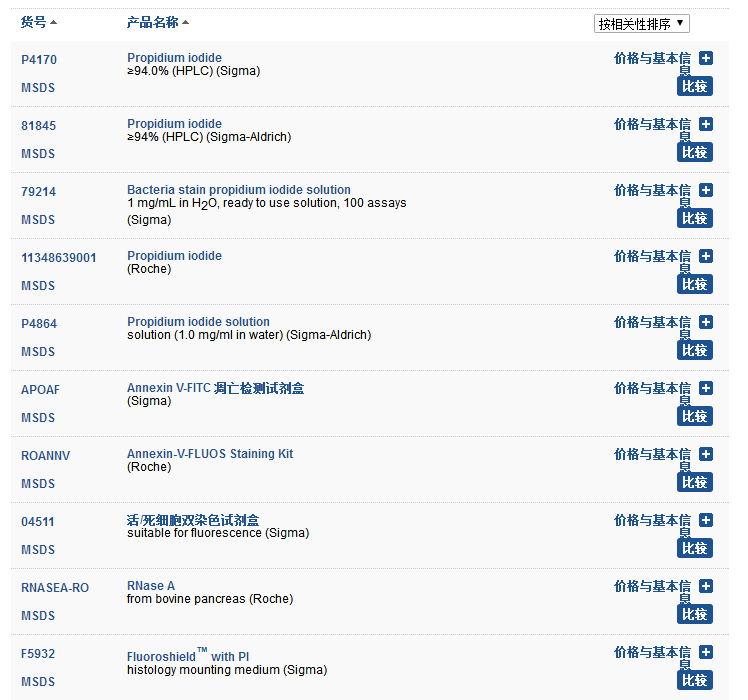Expand pricing plus icon for 04511

pyautogui.click(x=706, y=520)
